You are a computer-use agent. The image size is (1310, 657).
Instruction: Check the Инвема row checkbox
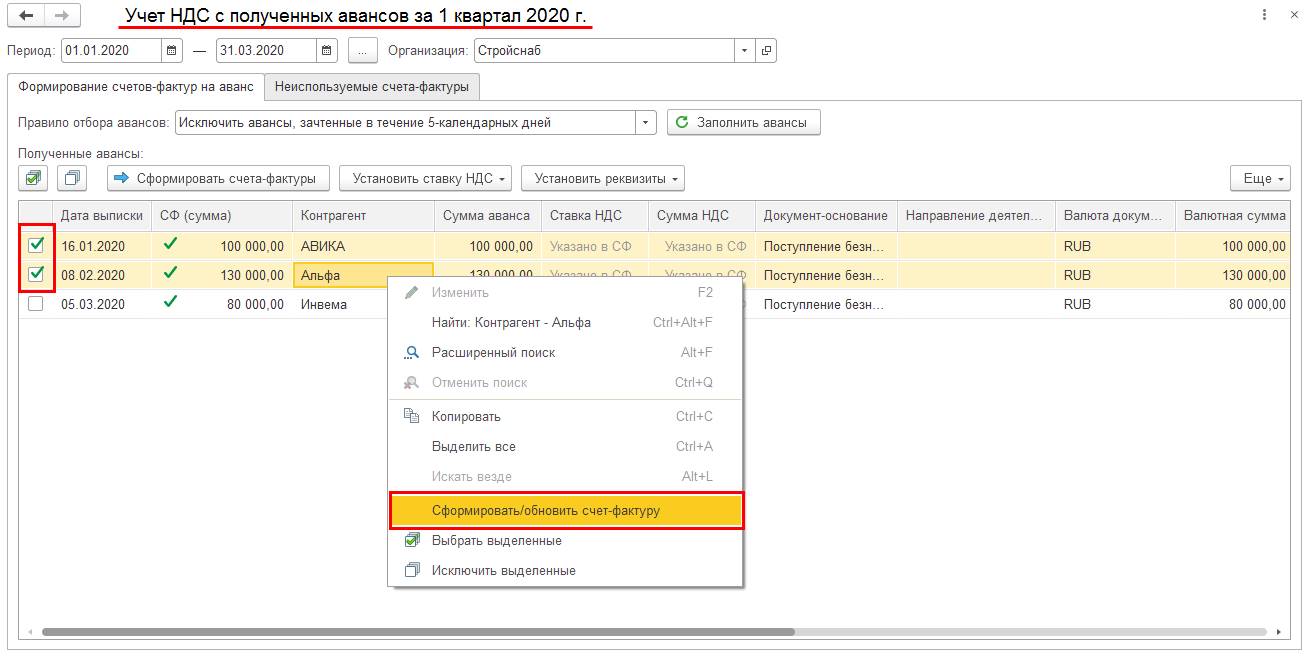pos(36,304)
